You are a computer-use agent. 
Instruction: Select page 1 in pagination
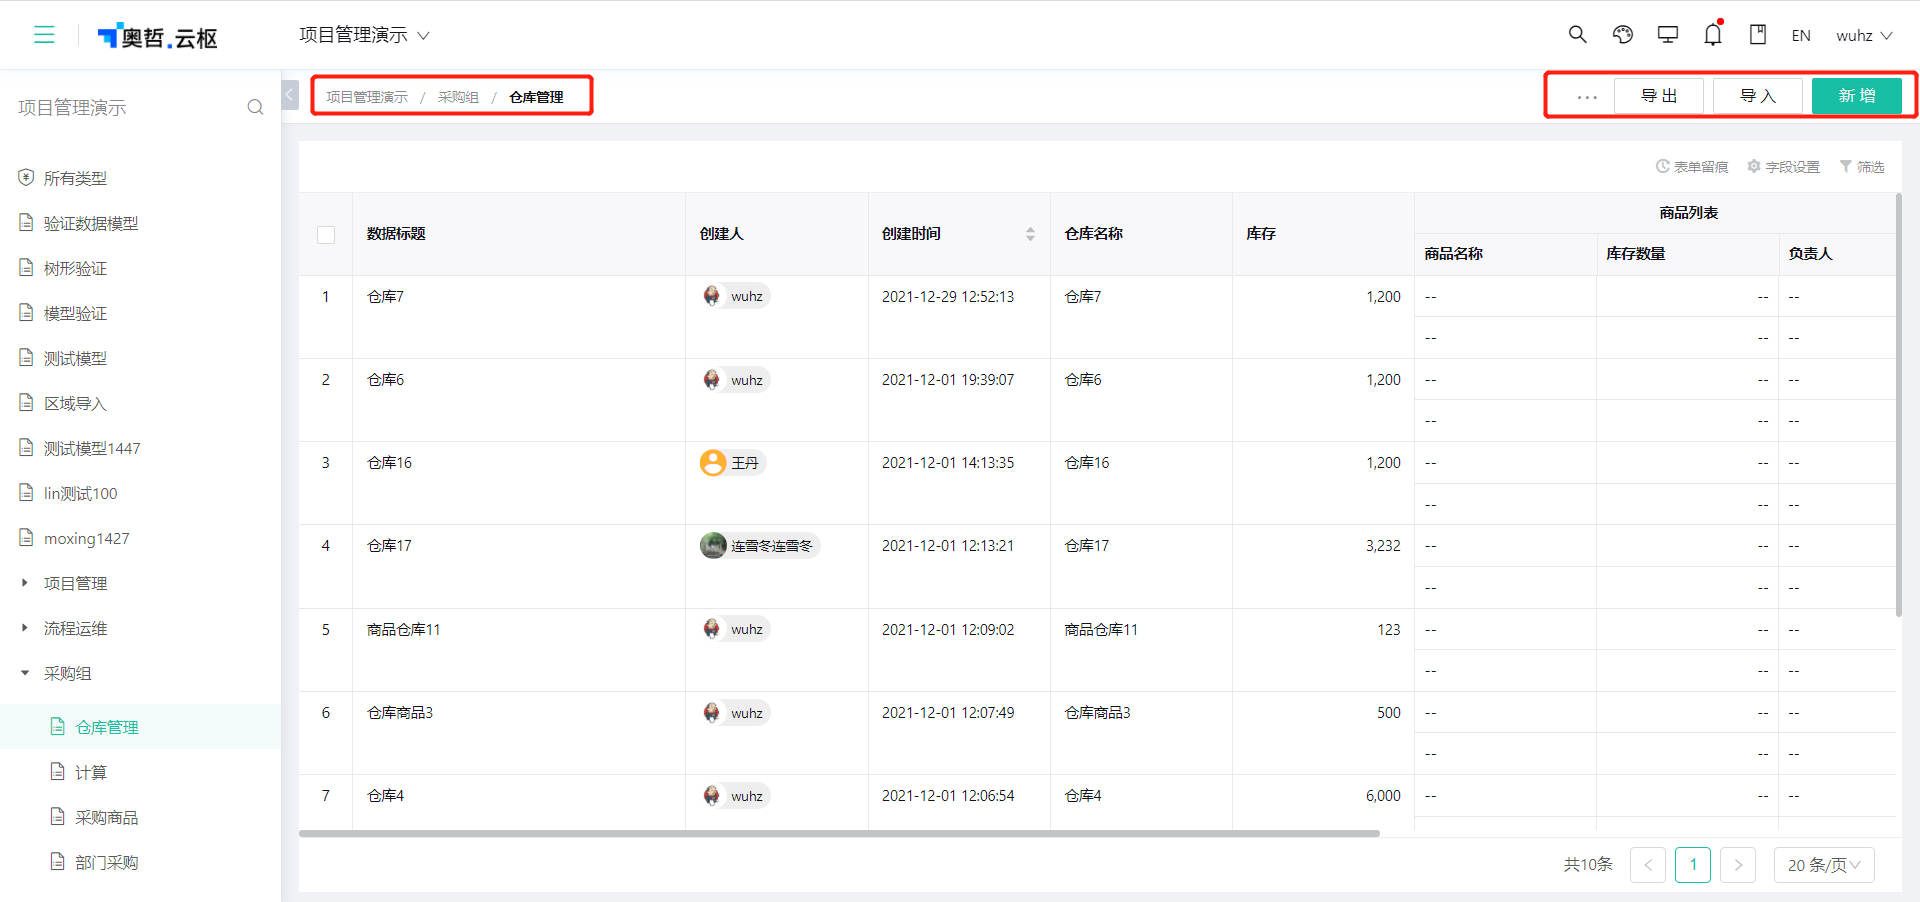1693,865
